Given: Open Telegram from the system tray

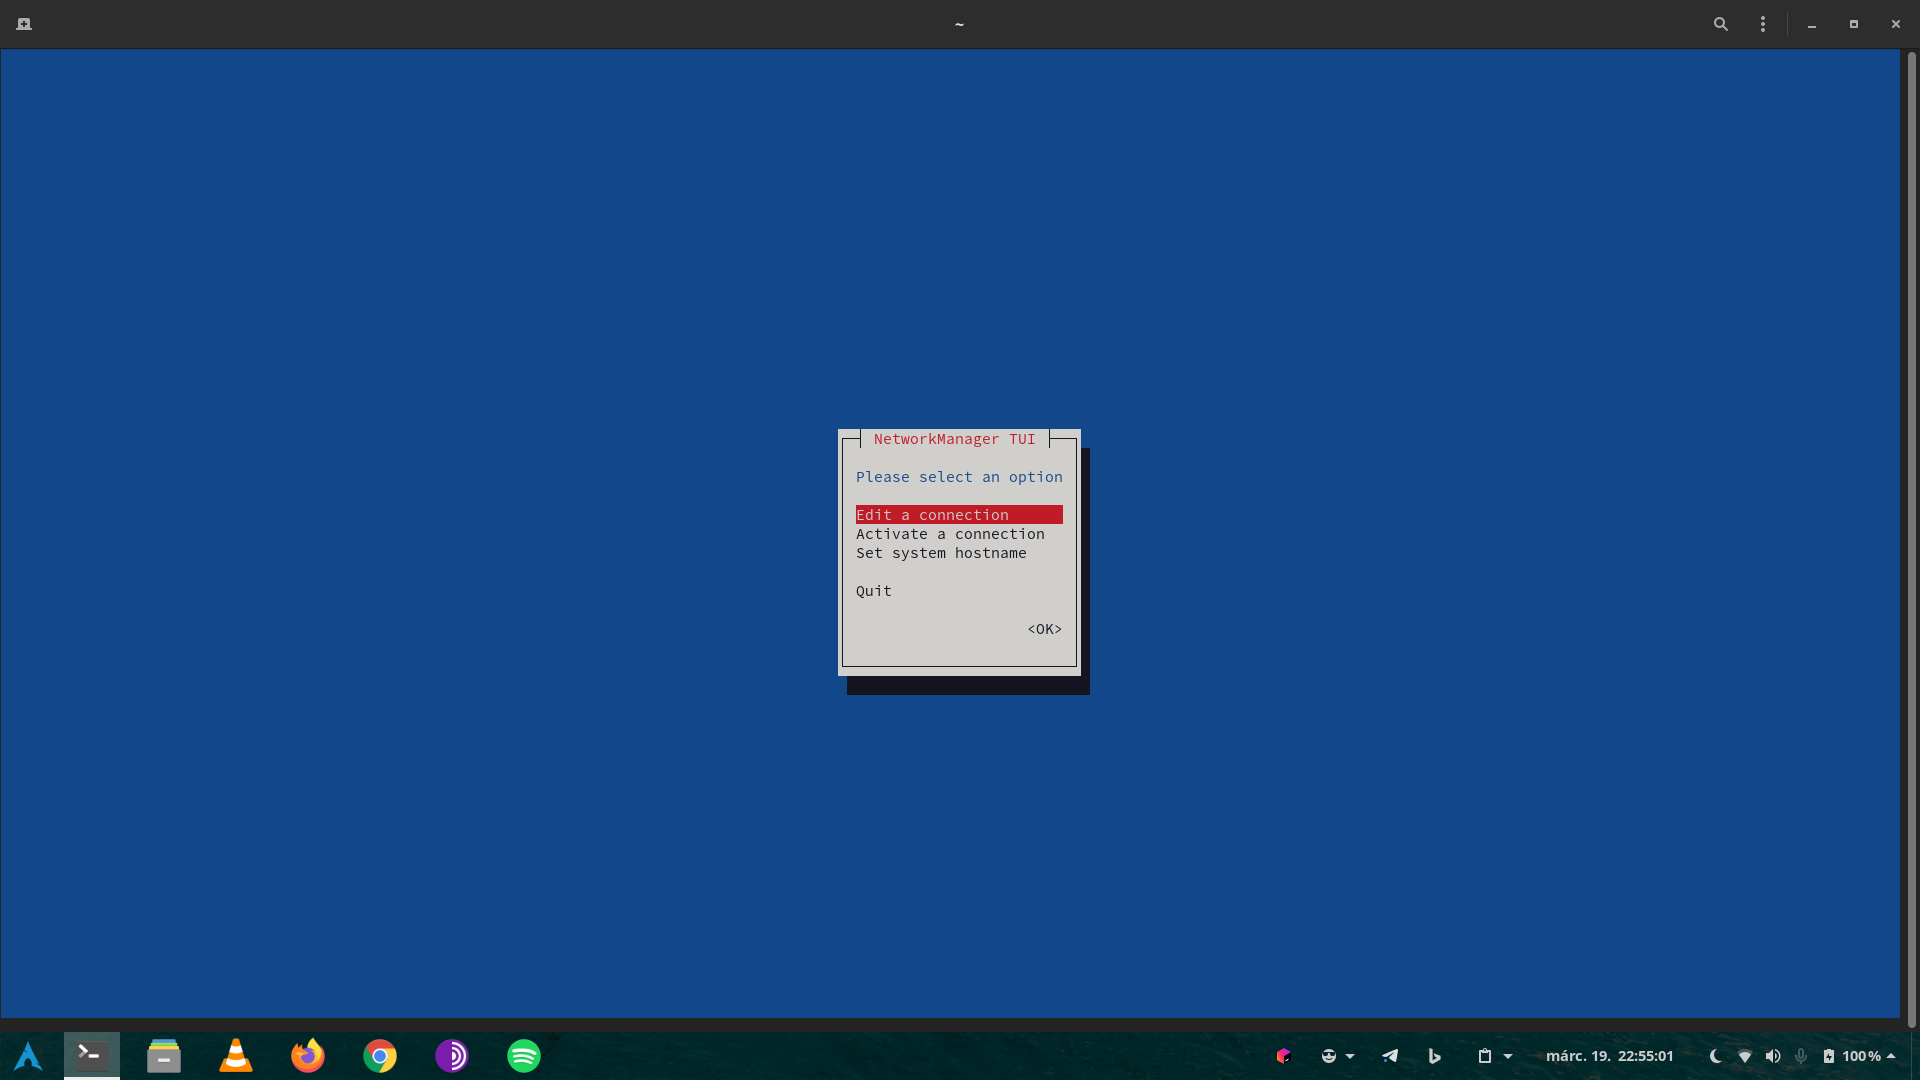Looking at the screenshot, I should 1390,1056.
